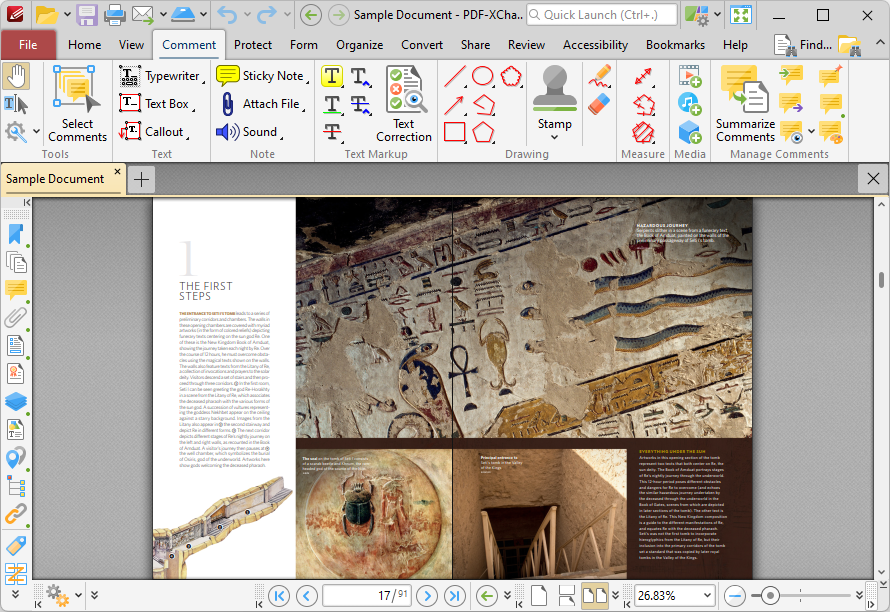Image resolution: width=890 pixels, height=612 pixels.
Task: Toggle single page layout
Action: pos(539,596)
